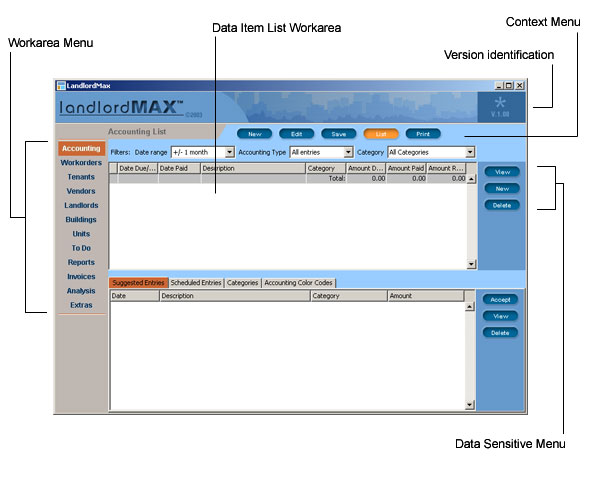
Task: Click the orange List button
Action: click(x=381, y=134)
